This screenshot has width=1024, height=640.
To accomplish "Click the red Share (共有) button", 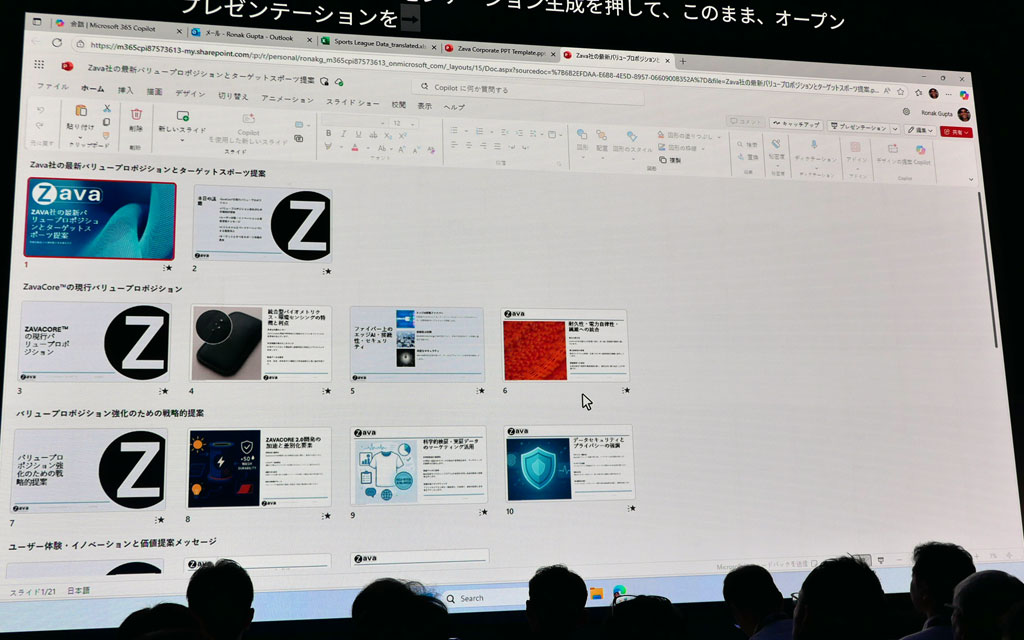I will click(x=956, y=132).
